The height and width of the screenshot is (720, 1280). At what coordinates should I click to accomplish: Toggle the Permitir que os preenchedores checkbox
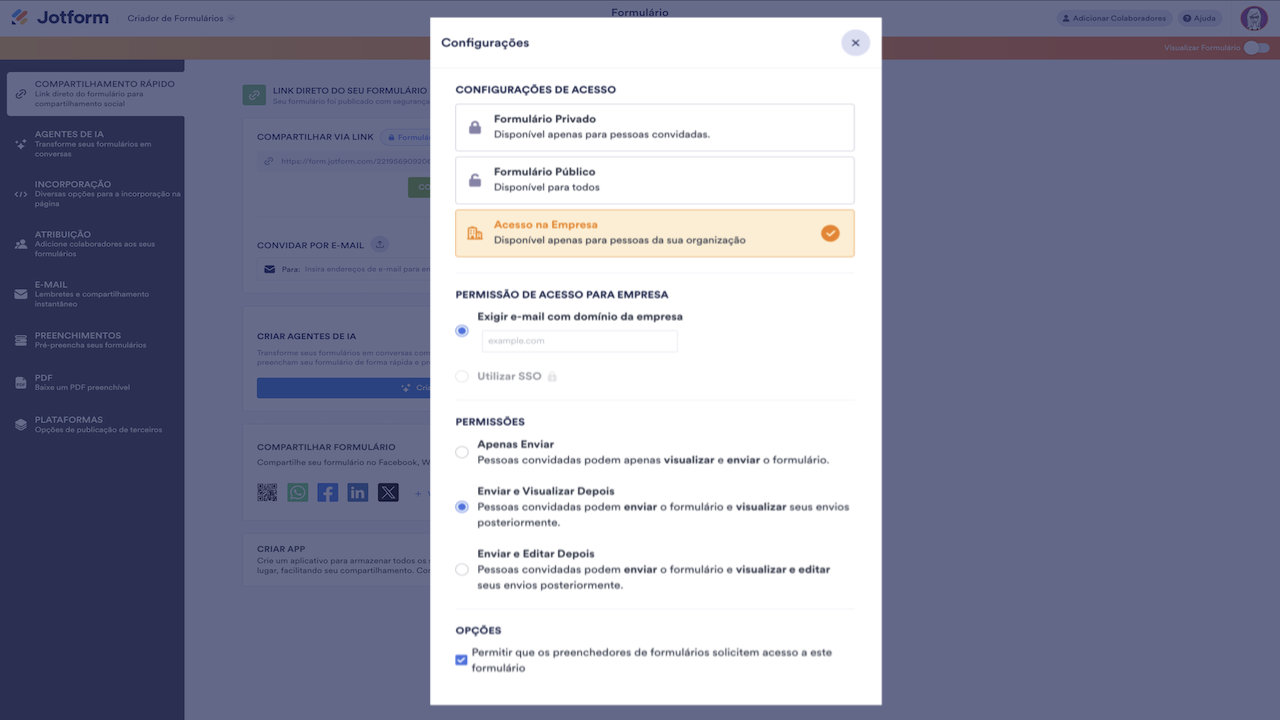point(461,660)
